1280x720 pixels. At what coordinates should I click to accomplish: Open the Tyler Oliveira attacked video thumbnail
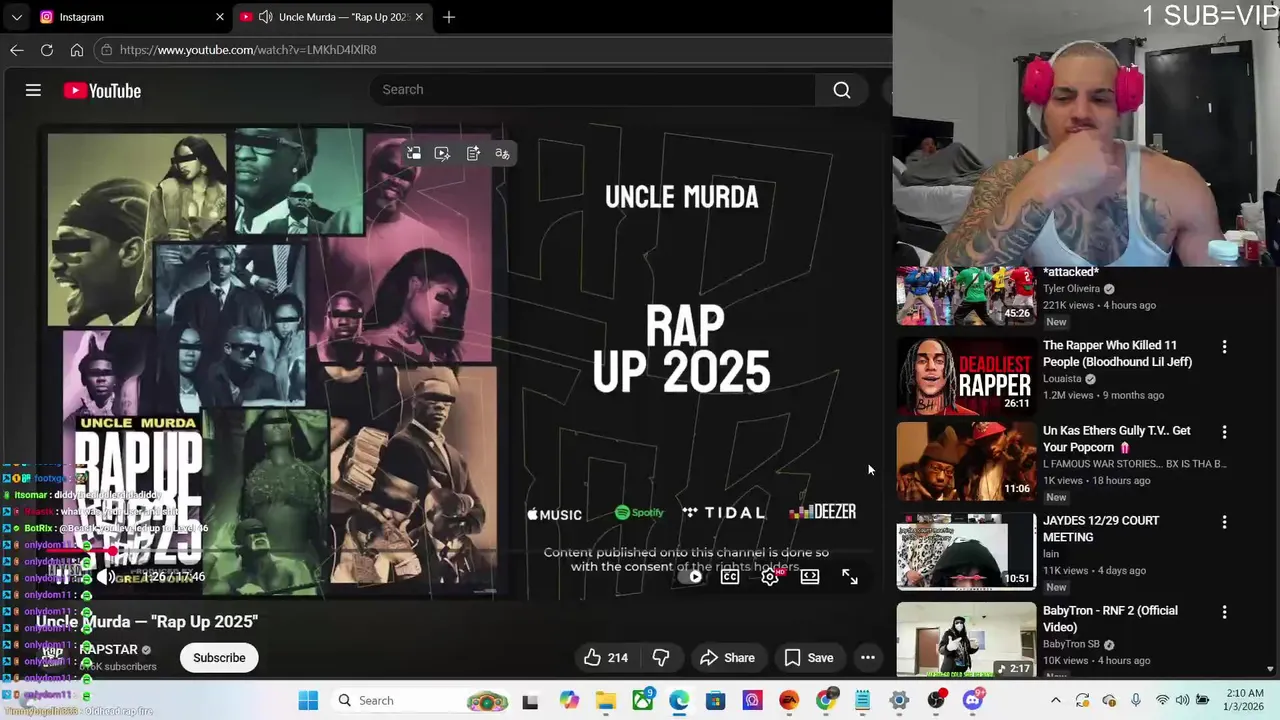click(966, 296)
